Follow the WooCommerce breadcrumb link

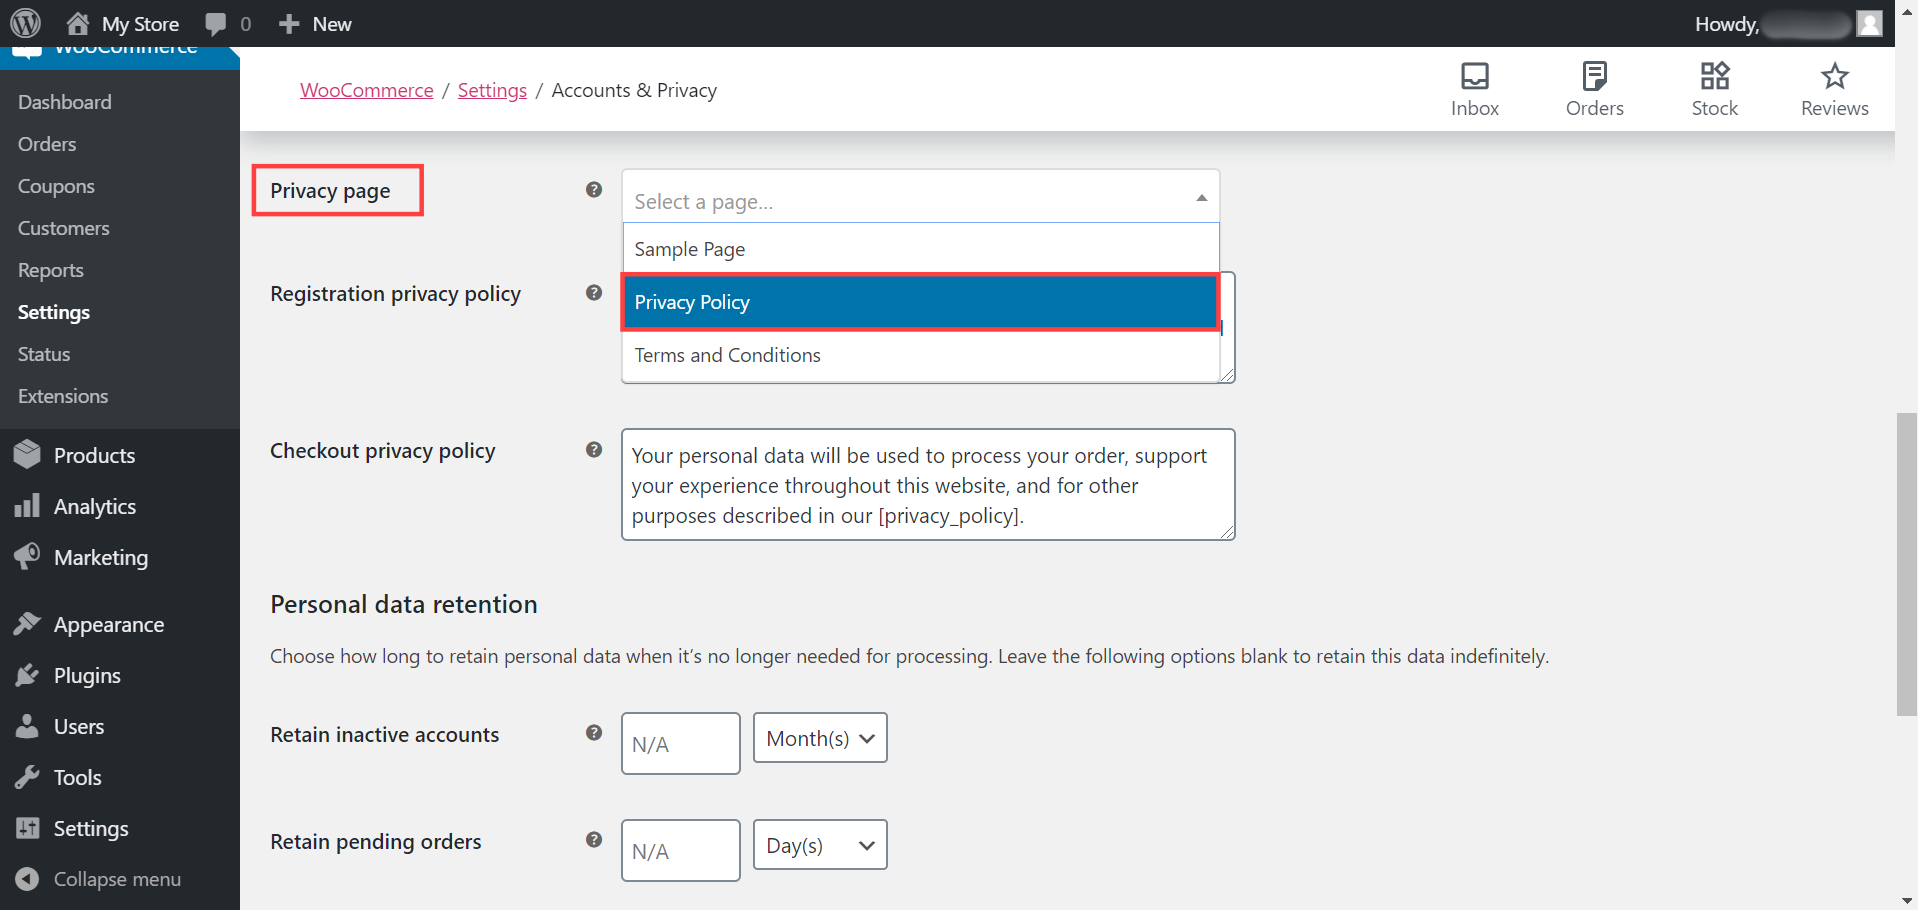click(x=367, y=90)
